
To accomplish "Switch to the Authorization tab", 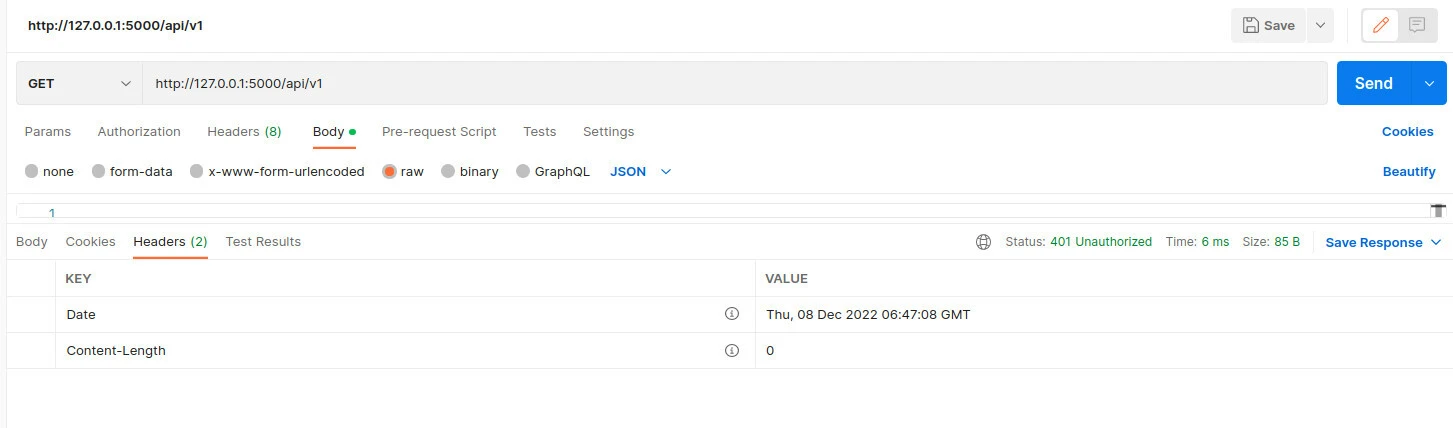I will pyautogui.click(x=139, y=132).
